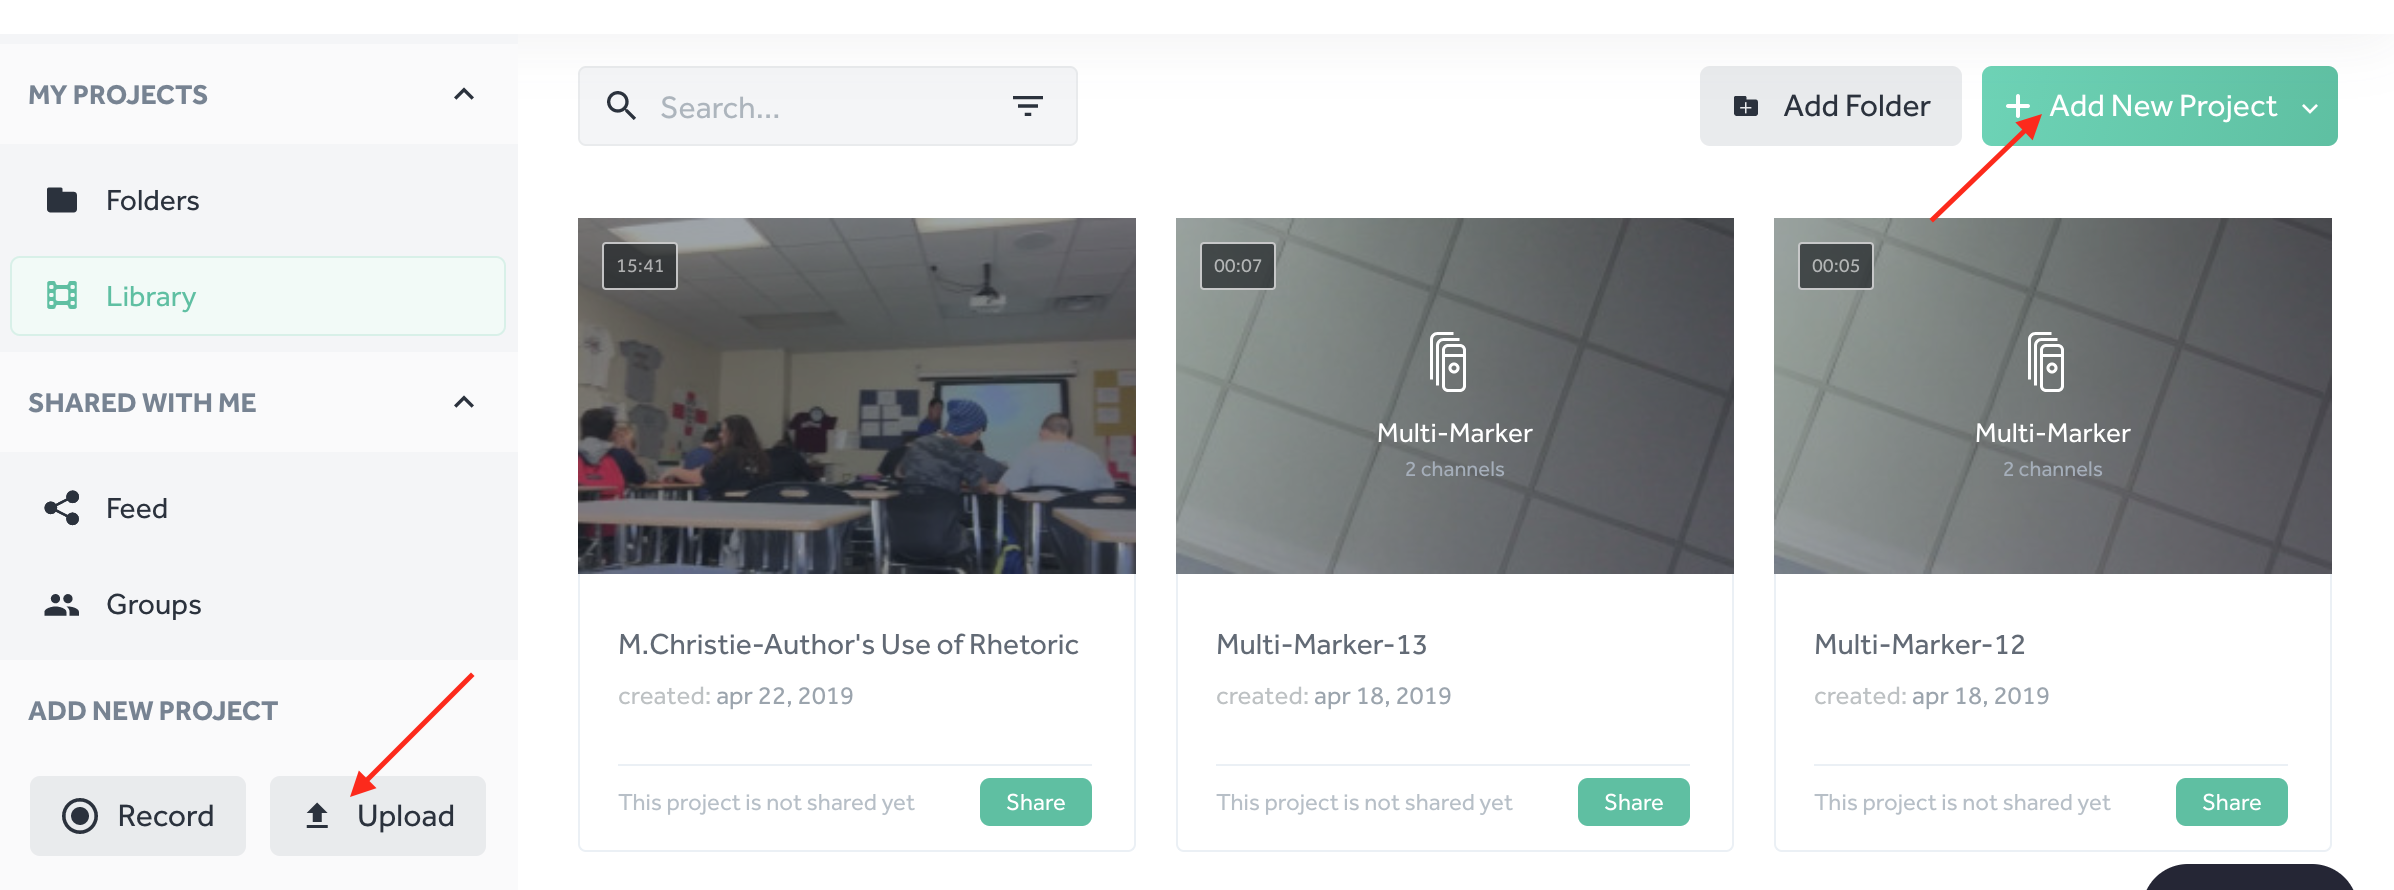Click the Feed share icon in sidebar

[62, 508]
